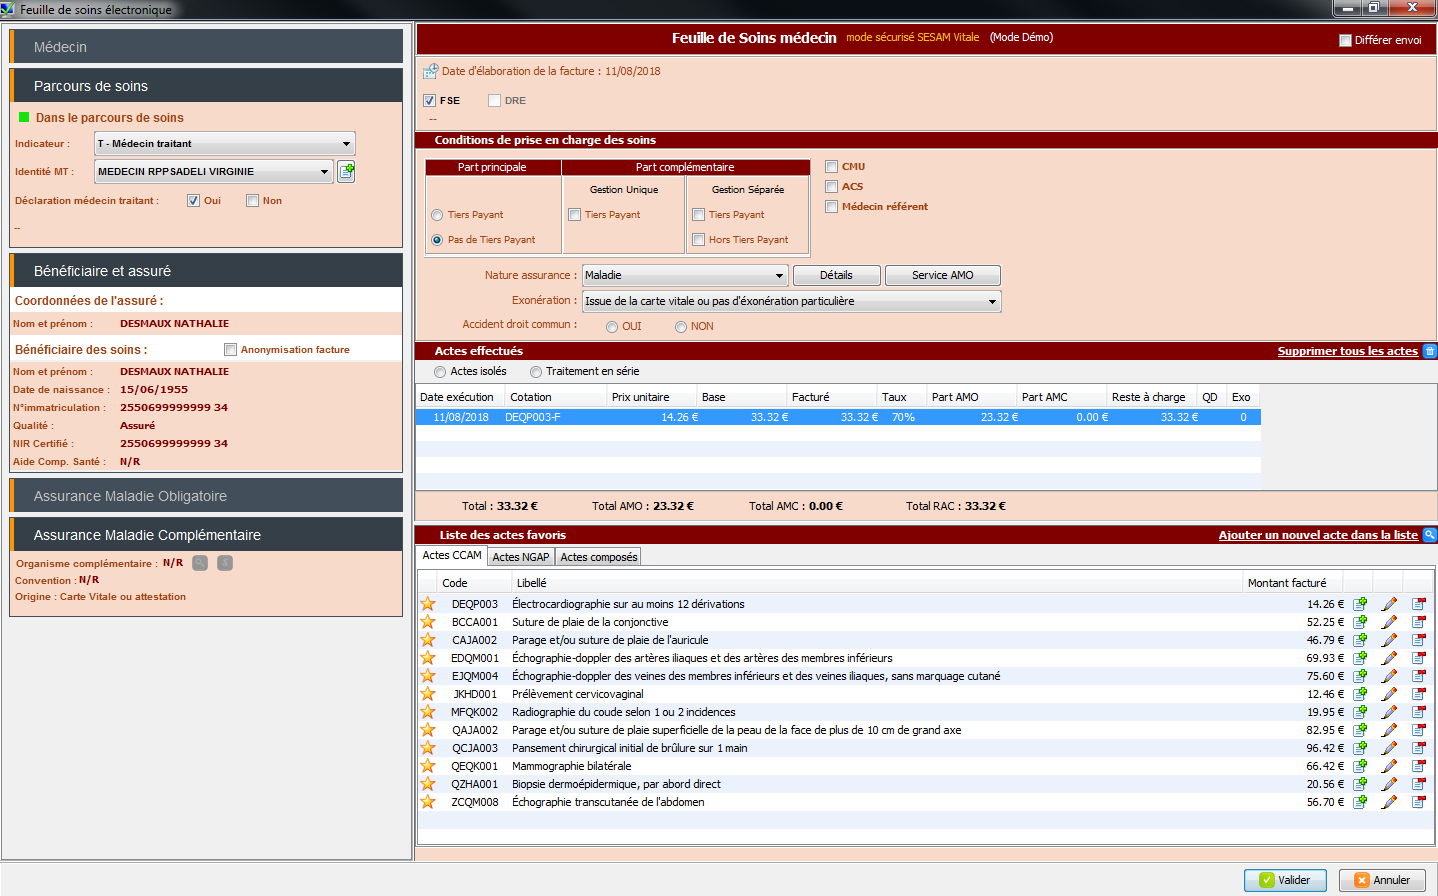
Task: Click Ajouter un nouvel acte dans la liste
Action: (x=1317, y=535)
